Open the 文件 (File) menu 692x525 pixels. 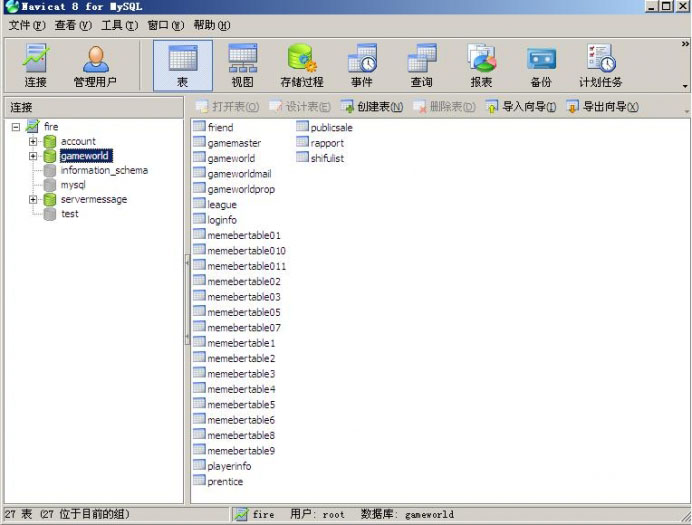pos(27,25)
